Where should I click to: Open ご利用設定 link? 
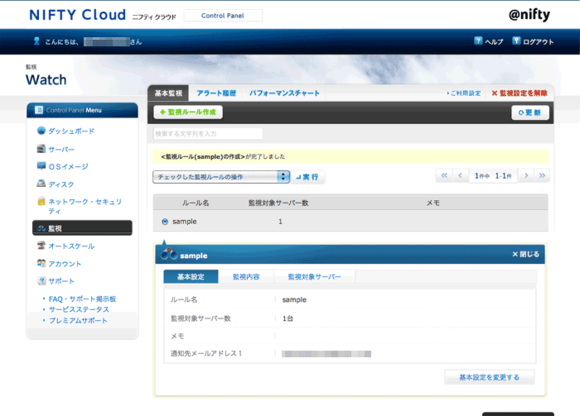(x=464, y=93)
